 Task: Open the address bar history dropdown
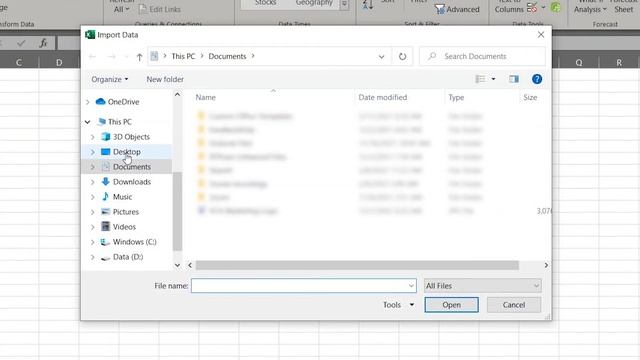pos(381,57)
